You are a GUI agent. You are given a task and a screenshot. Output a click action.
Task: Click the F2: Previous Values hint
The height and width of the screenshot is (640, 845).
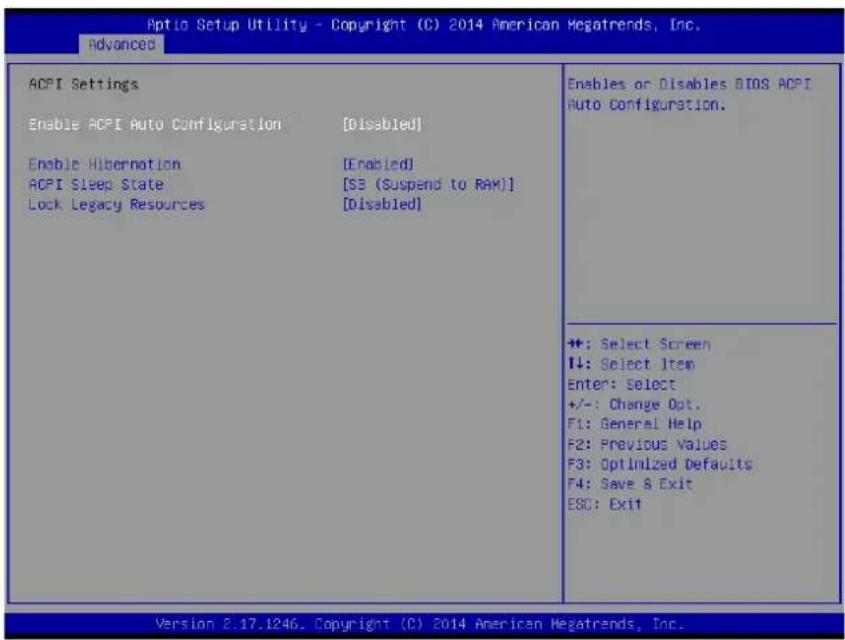coord(647,444)
